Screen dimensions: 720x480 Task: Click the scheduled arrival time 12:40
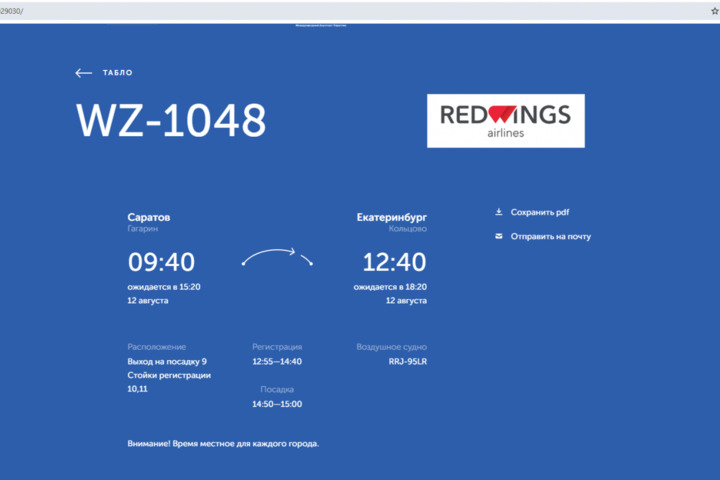tap(394, 262)
